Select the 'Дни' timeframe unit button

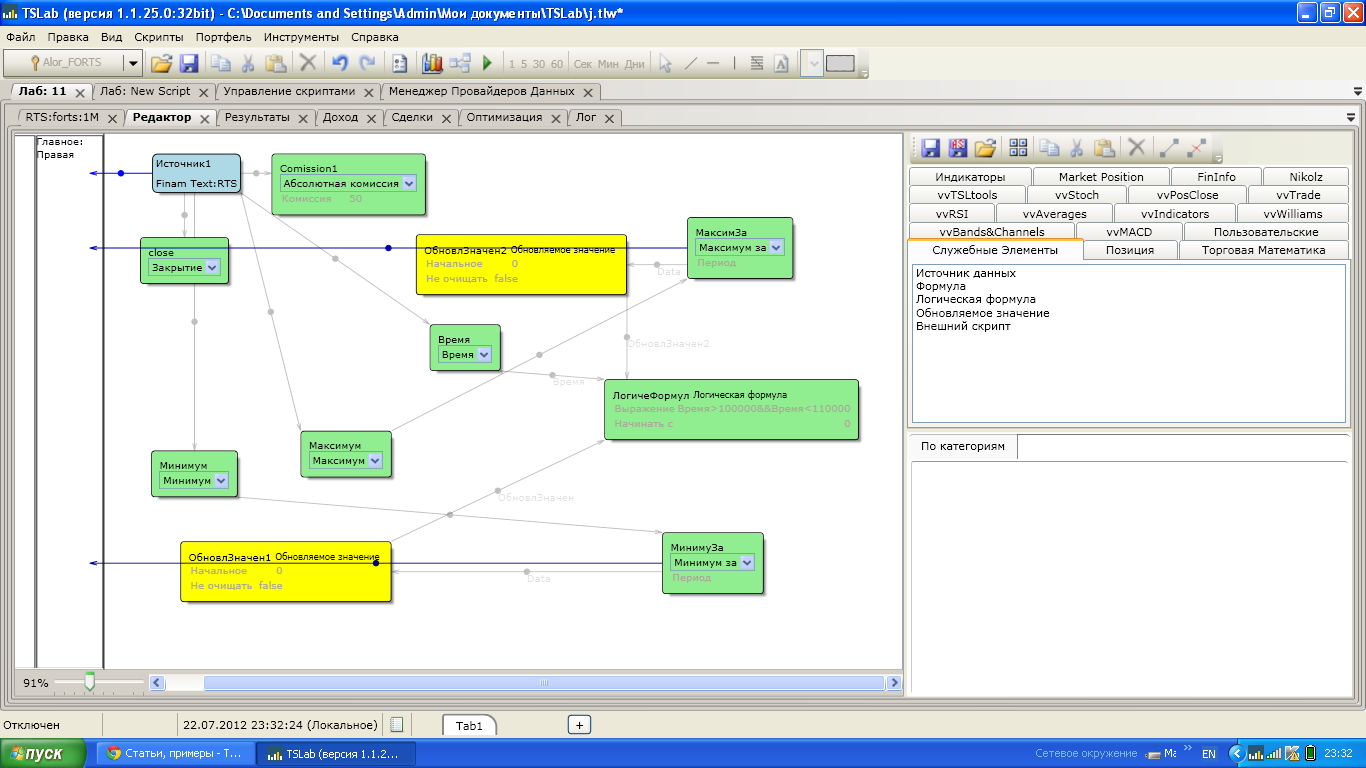(x=635, y=63)
